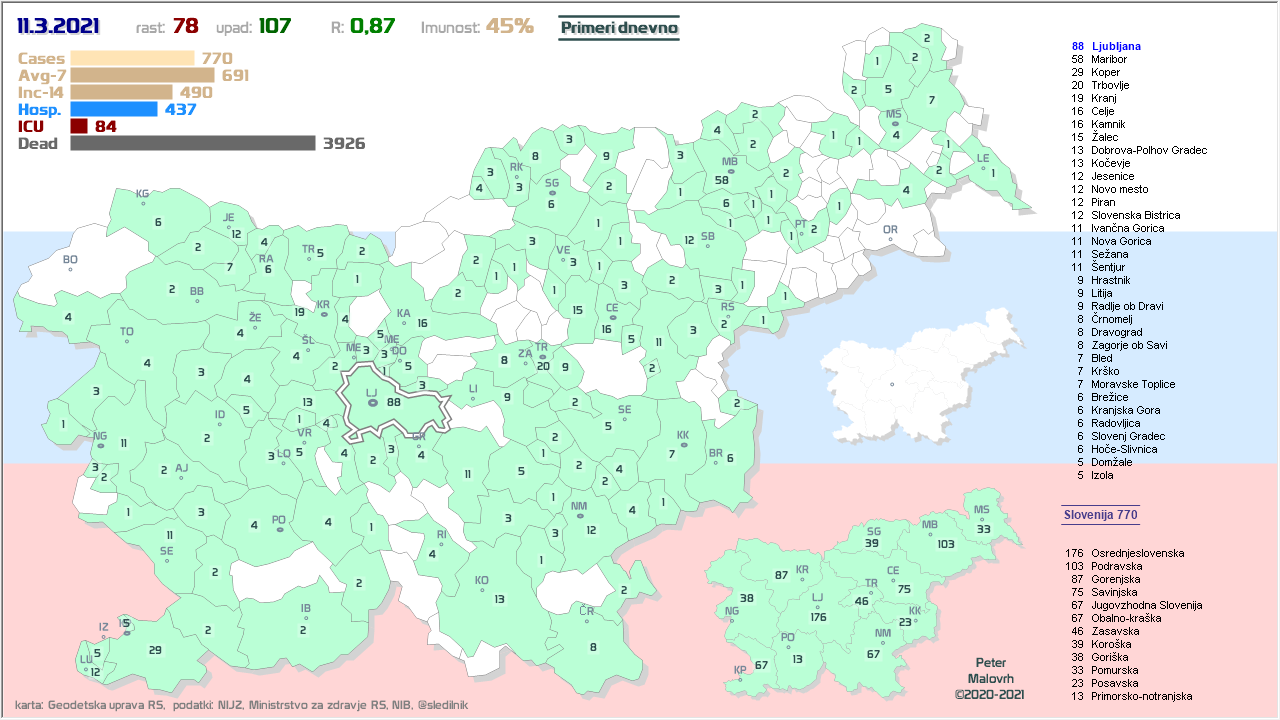Select Maribor in the municipality list

(1109, 59)
